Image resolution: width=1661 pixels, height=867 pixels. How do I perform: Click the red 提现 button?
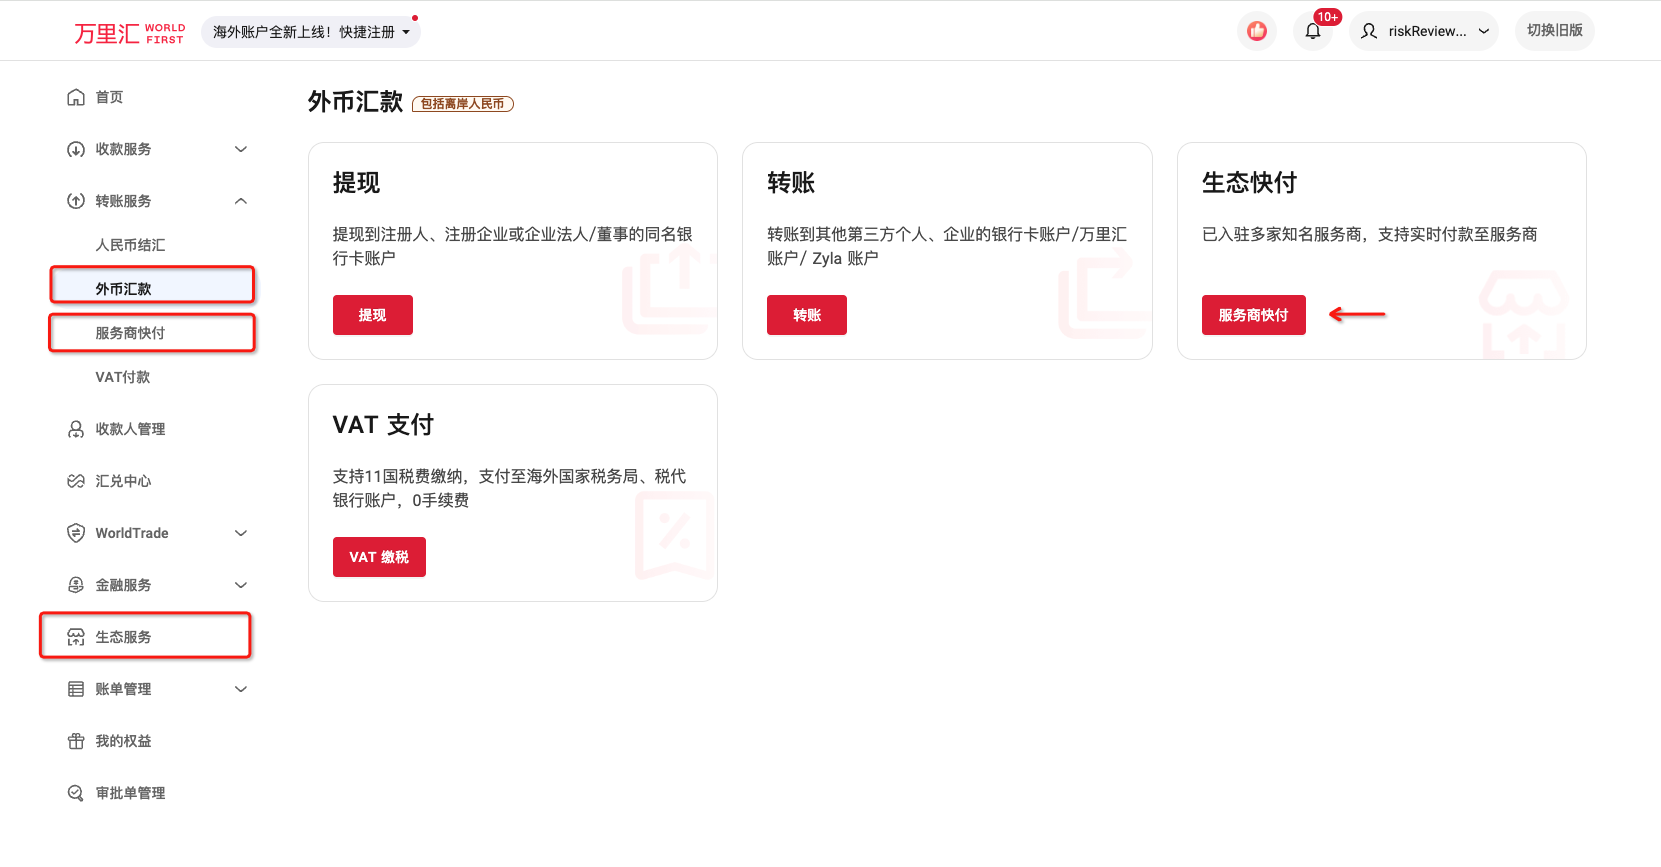pyautogui.click(x=372, y=315)
